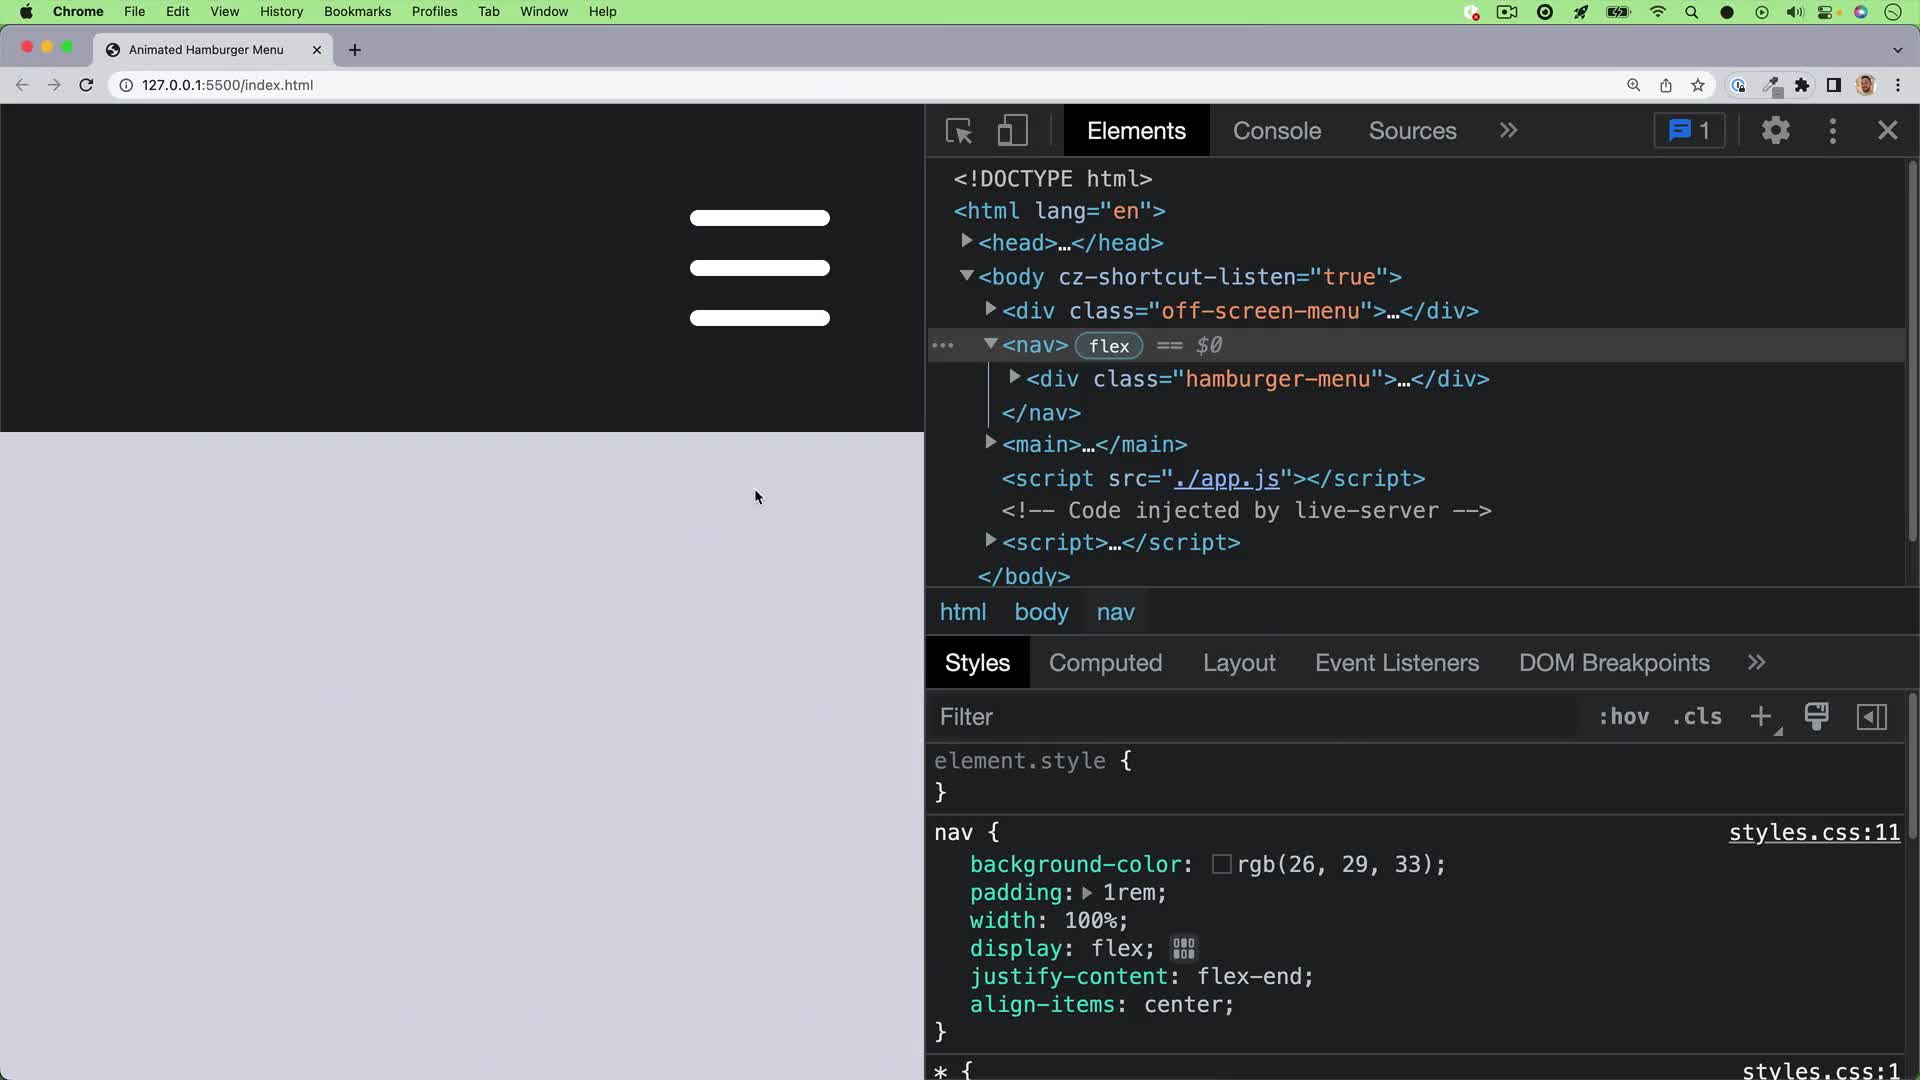Expand the head element in DOM tree
The image size is (1920, 1080).
coord(967,242)
